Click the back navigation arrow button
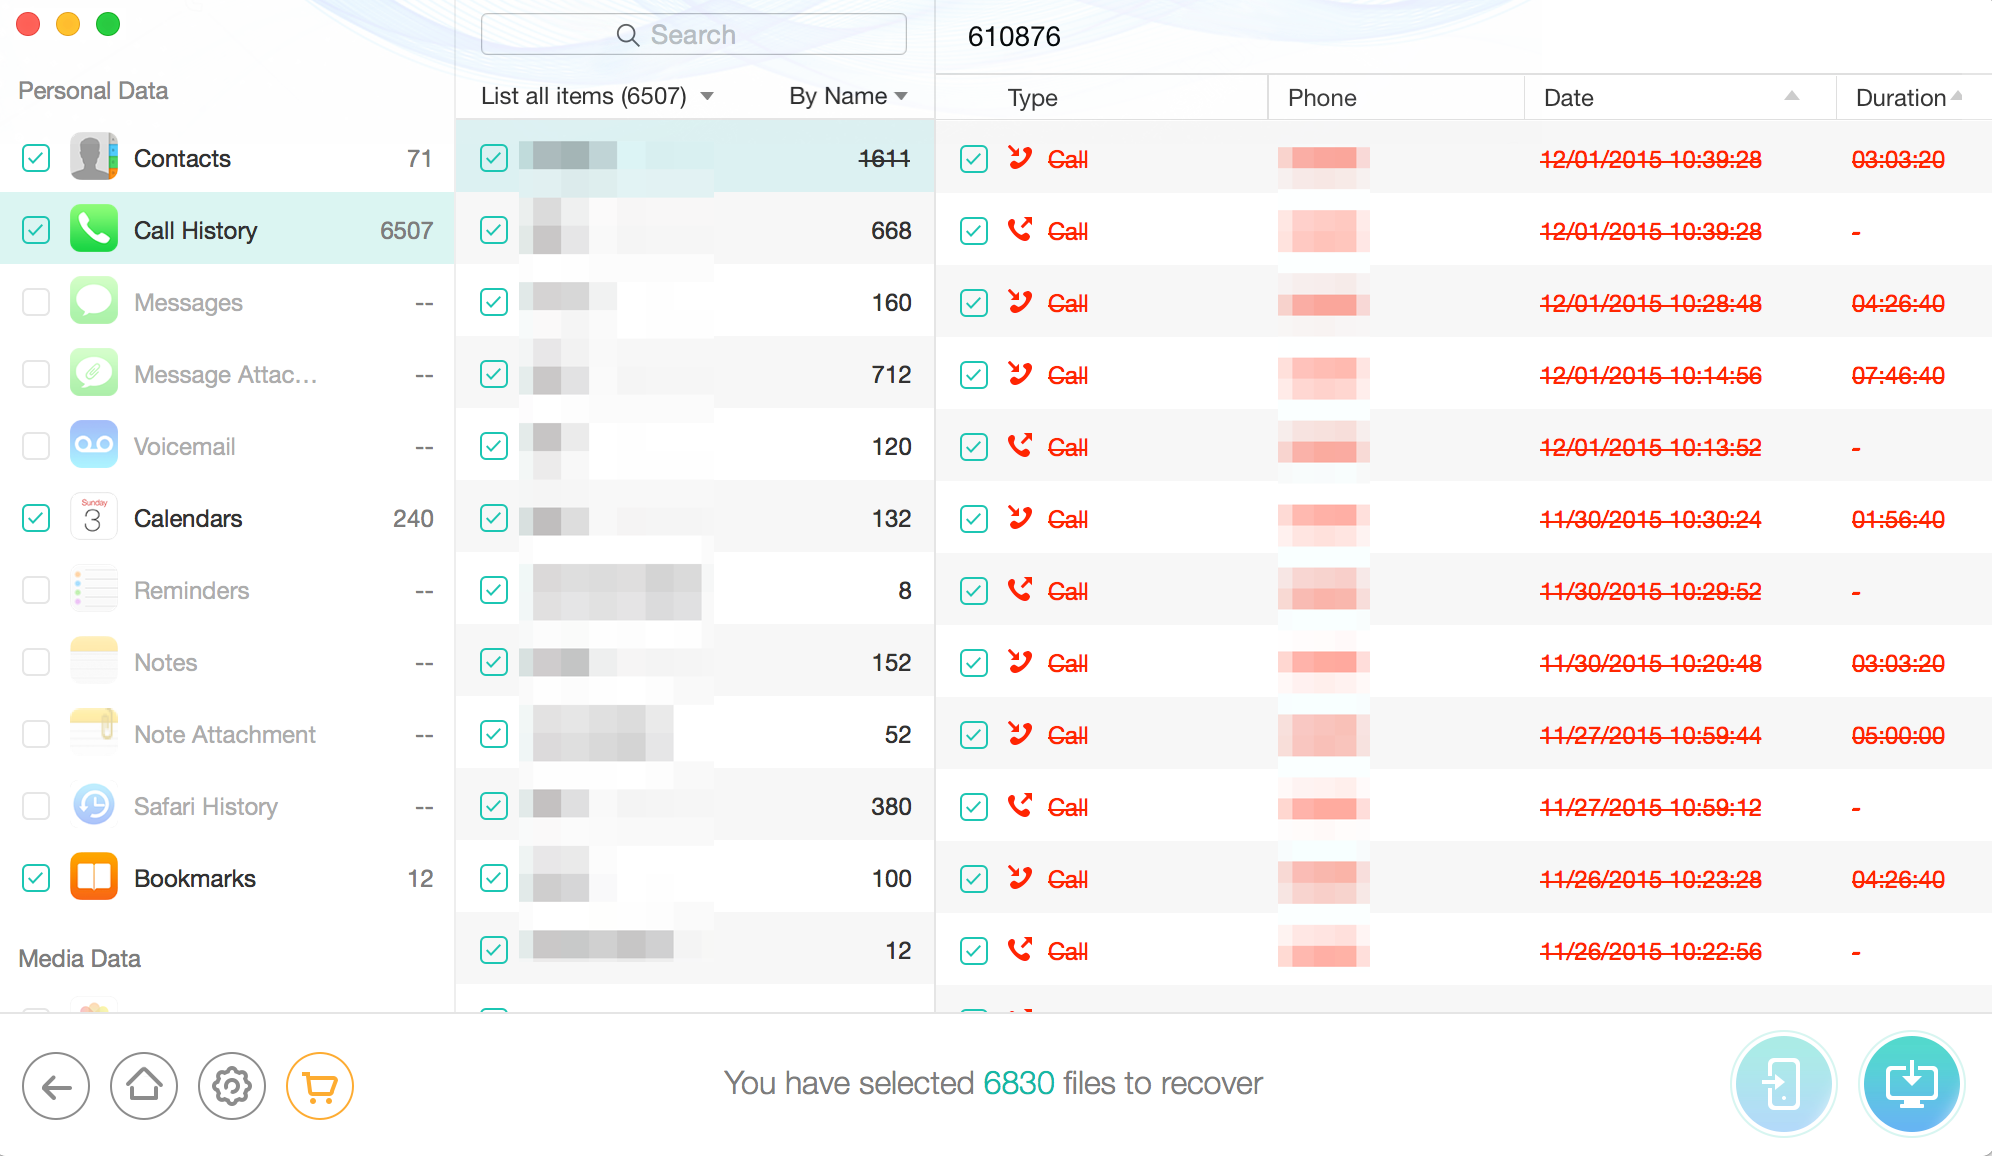Viewport: 1992px width, 1156px height. [58, 1084]
